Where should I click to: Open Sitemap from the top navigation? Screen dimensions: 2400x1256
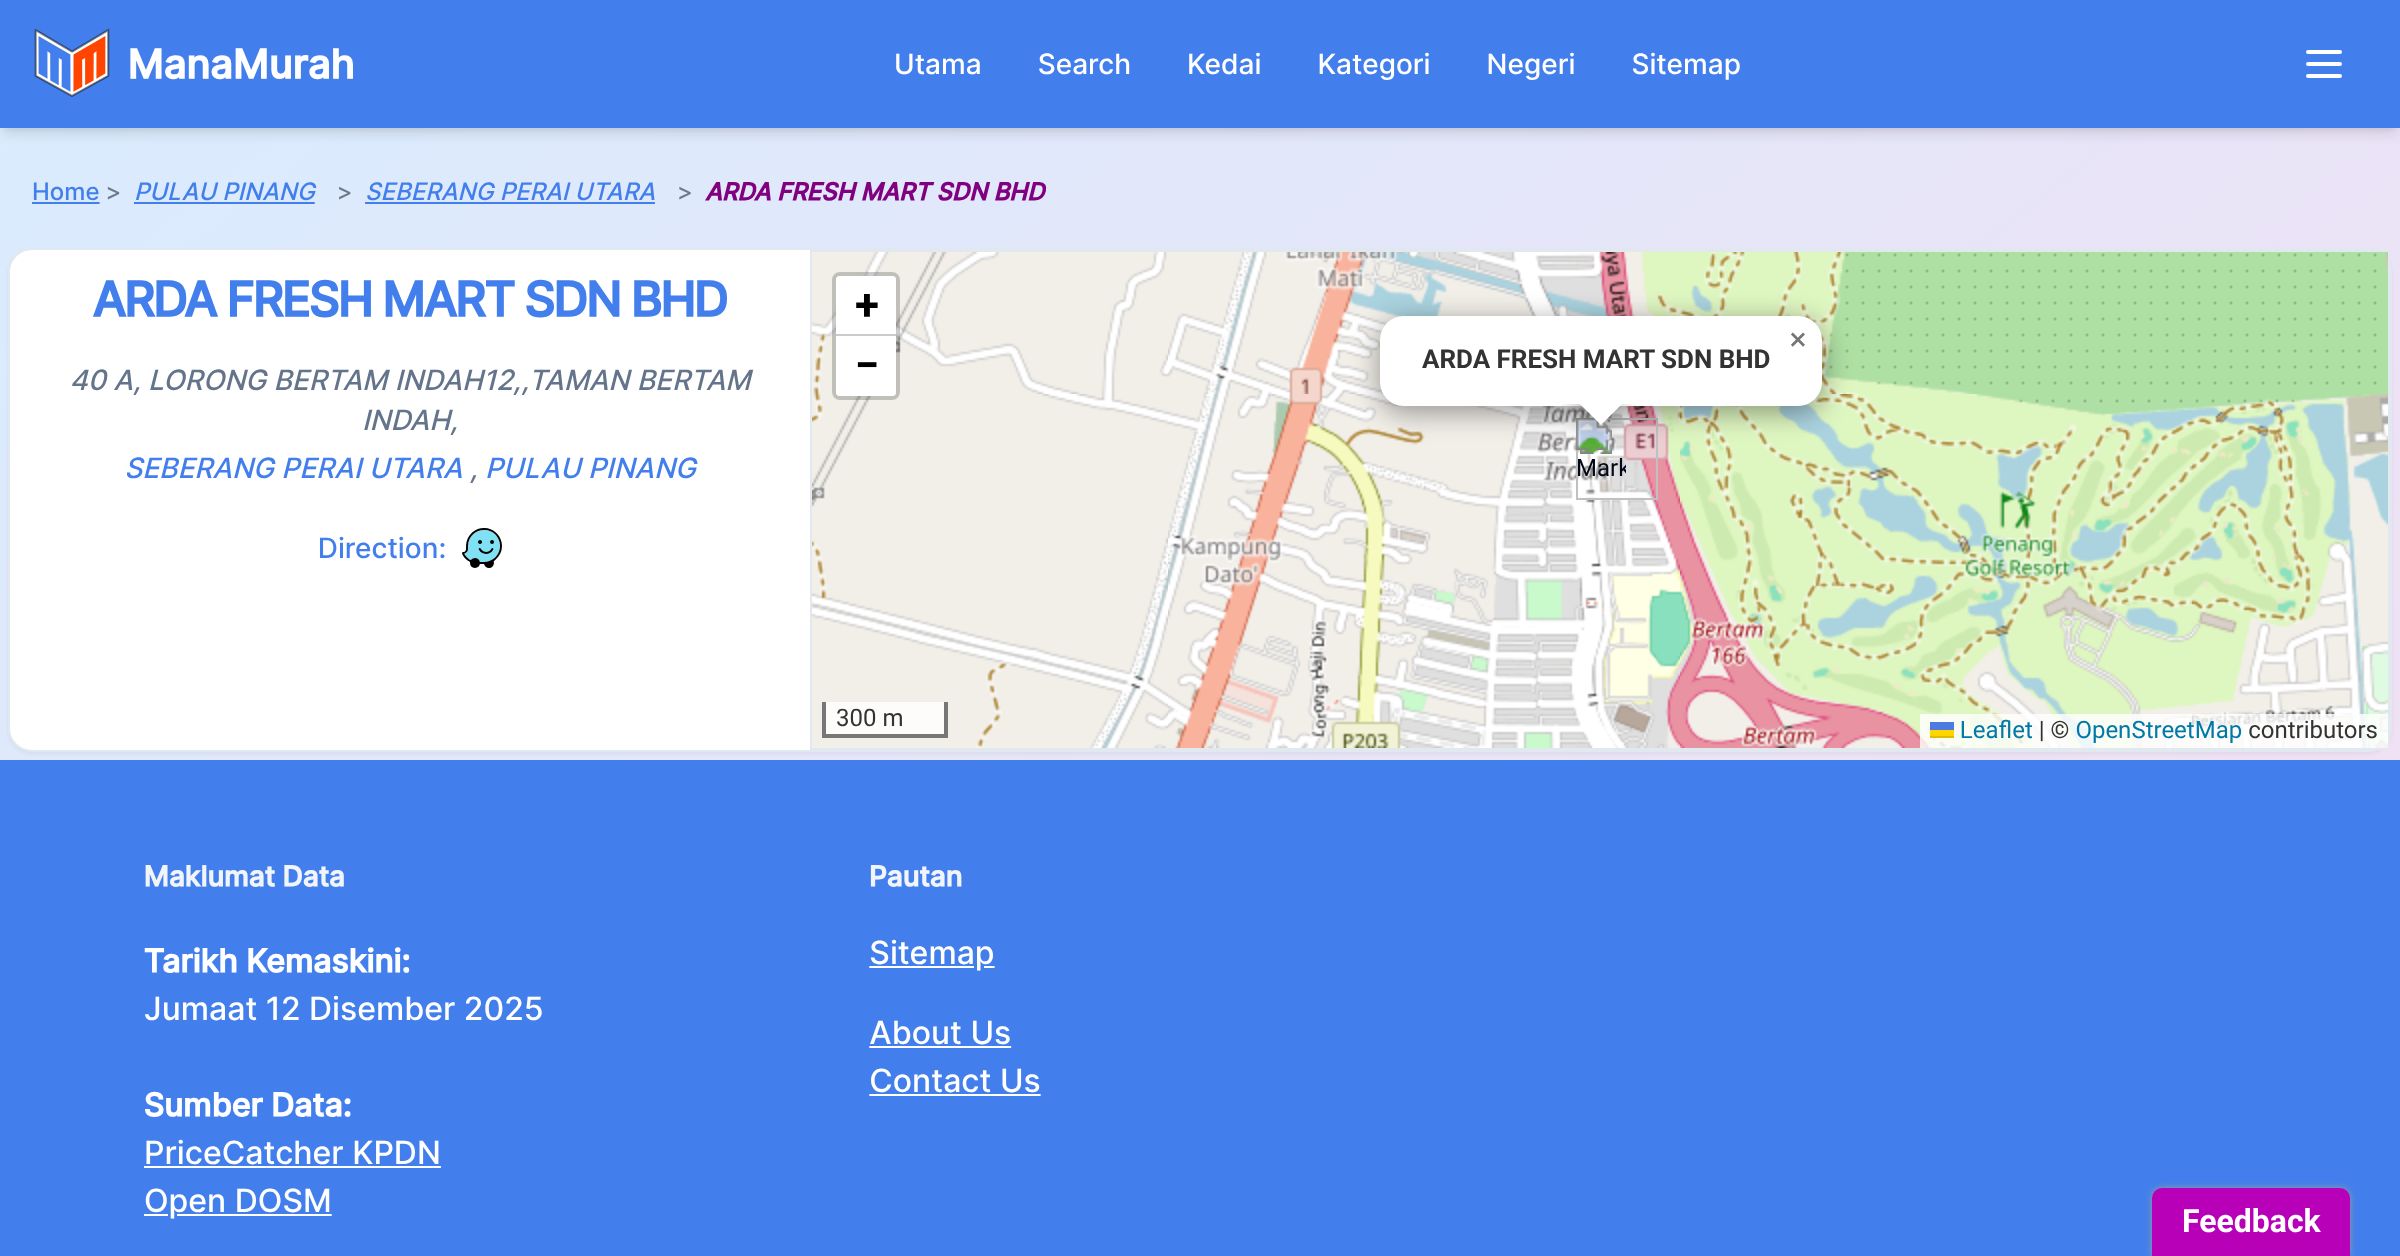[1685, 64]
